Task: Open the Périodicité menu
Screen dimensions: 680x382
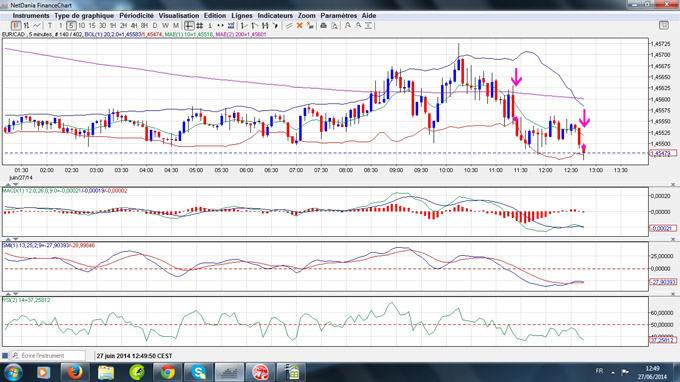Action: pos(136,16)
